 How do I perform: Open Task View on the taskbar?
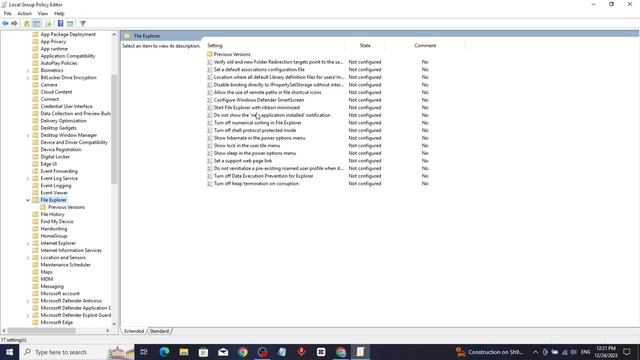point(144,352)
